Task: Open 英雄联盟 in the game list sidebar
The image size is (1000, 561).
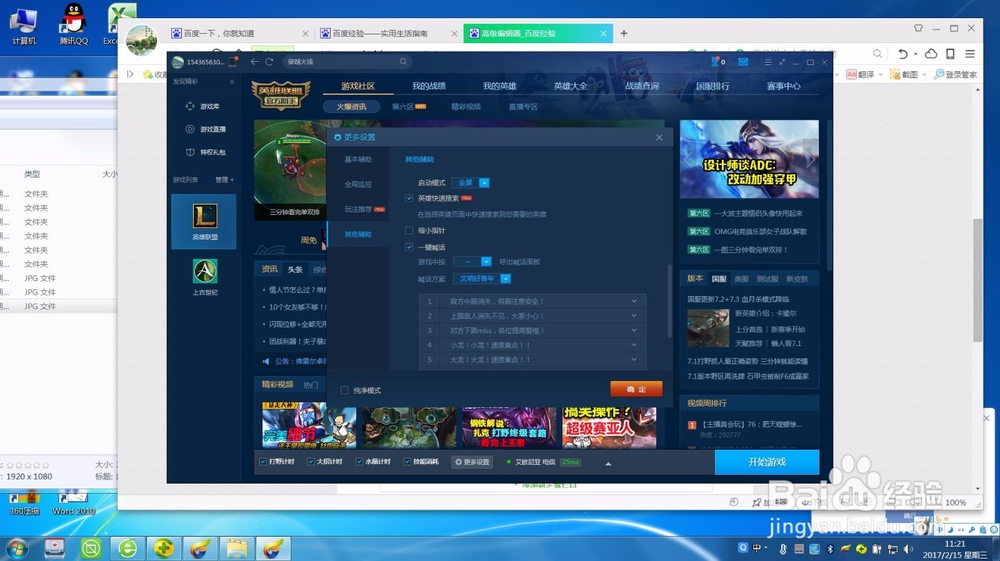Action: [x=204, y=221]
